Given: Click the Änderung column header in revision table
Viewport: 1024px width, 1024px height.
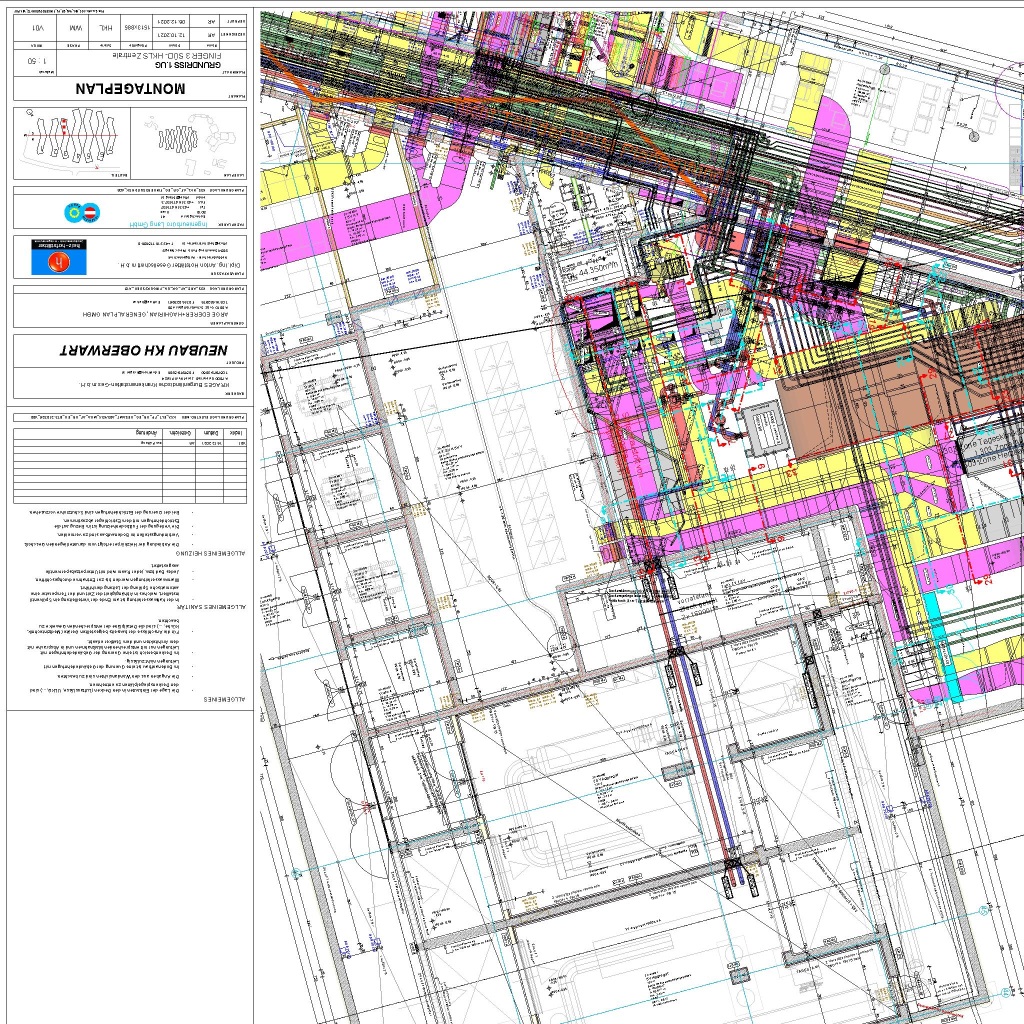Looking at the screenshot, I should pyautogui.click(x=145, y=432).
